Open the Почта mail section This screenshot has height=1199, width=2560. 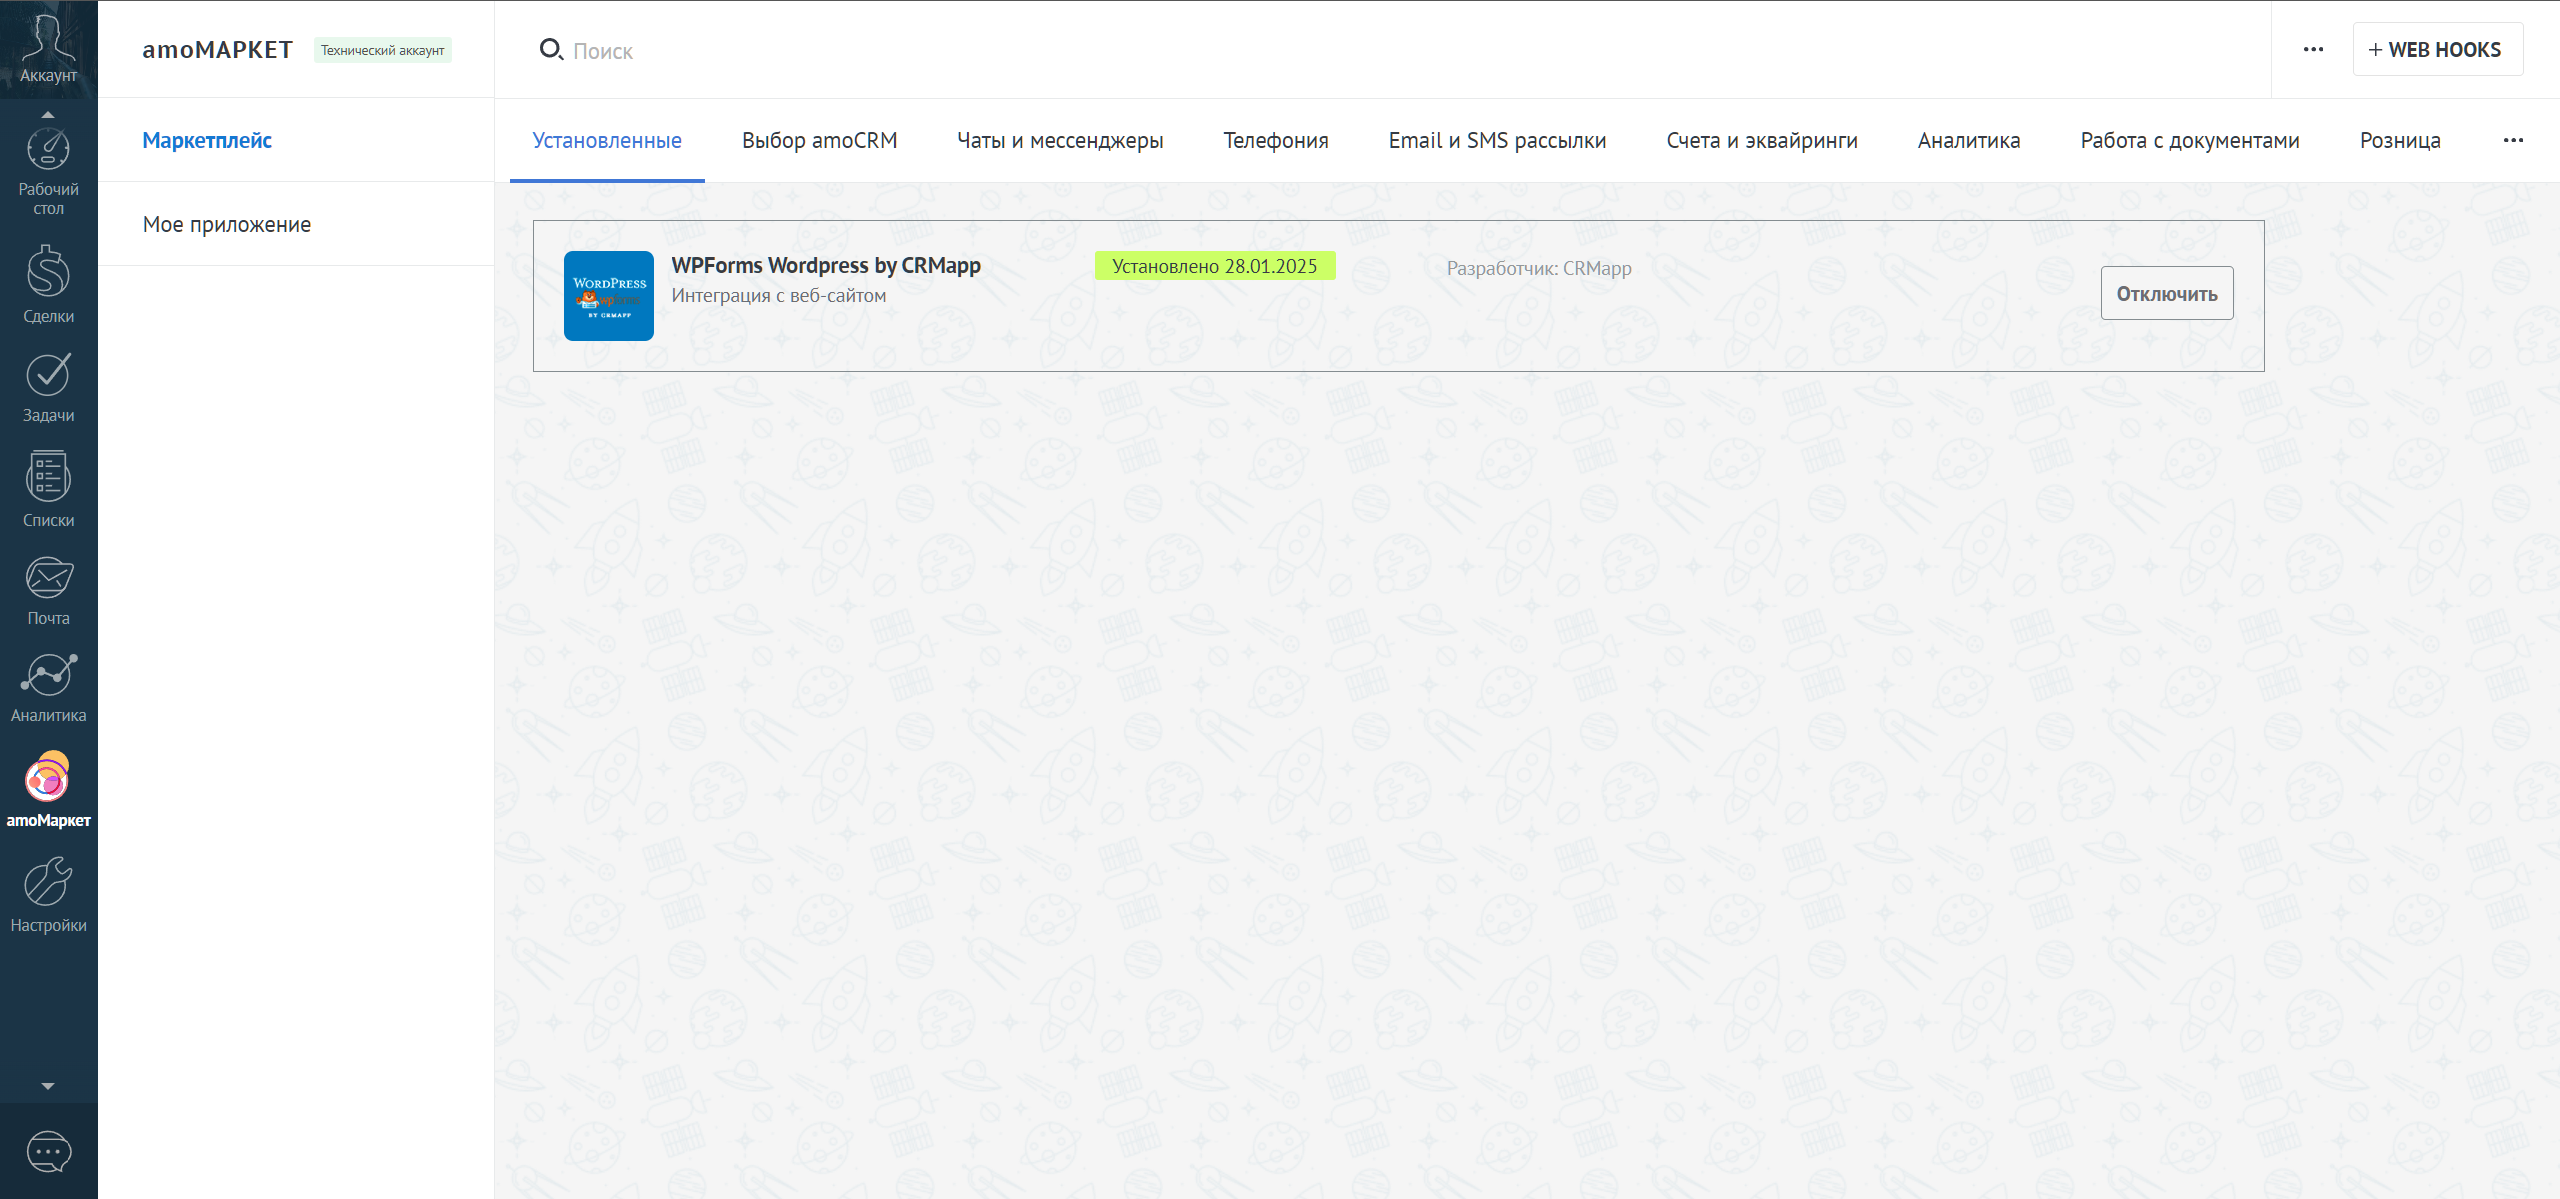click(48, 591)
